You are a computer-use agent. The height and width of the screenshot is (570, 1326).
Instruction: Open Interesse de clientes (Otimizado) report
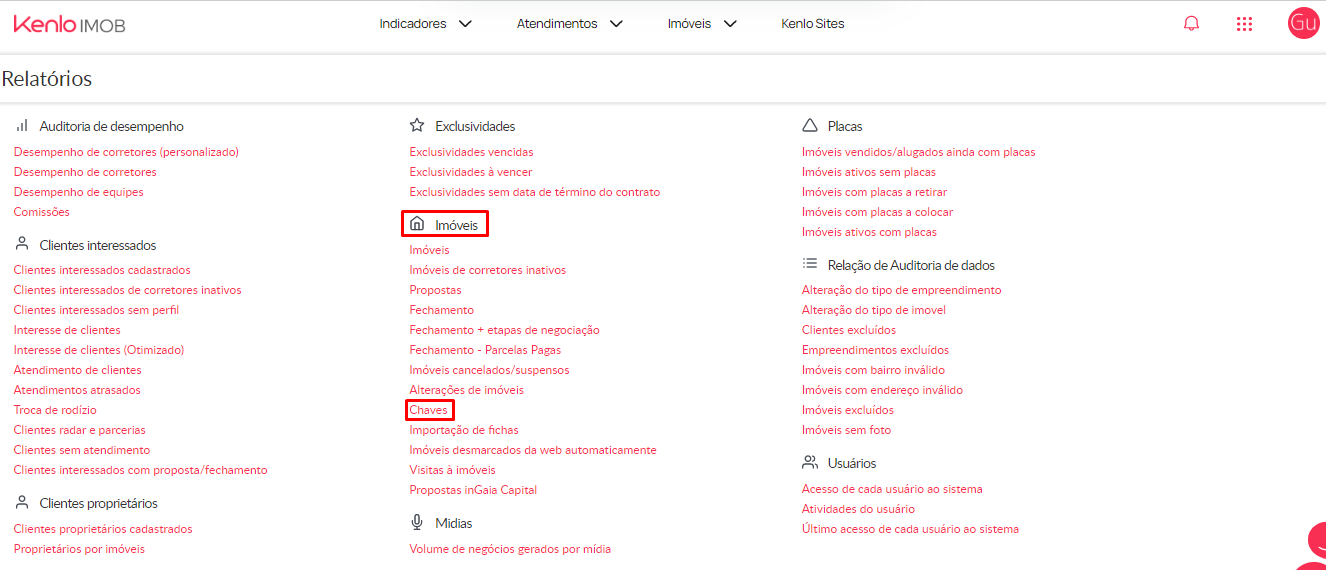[x=99, y=350]
